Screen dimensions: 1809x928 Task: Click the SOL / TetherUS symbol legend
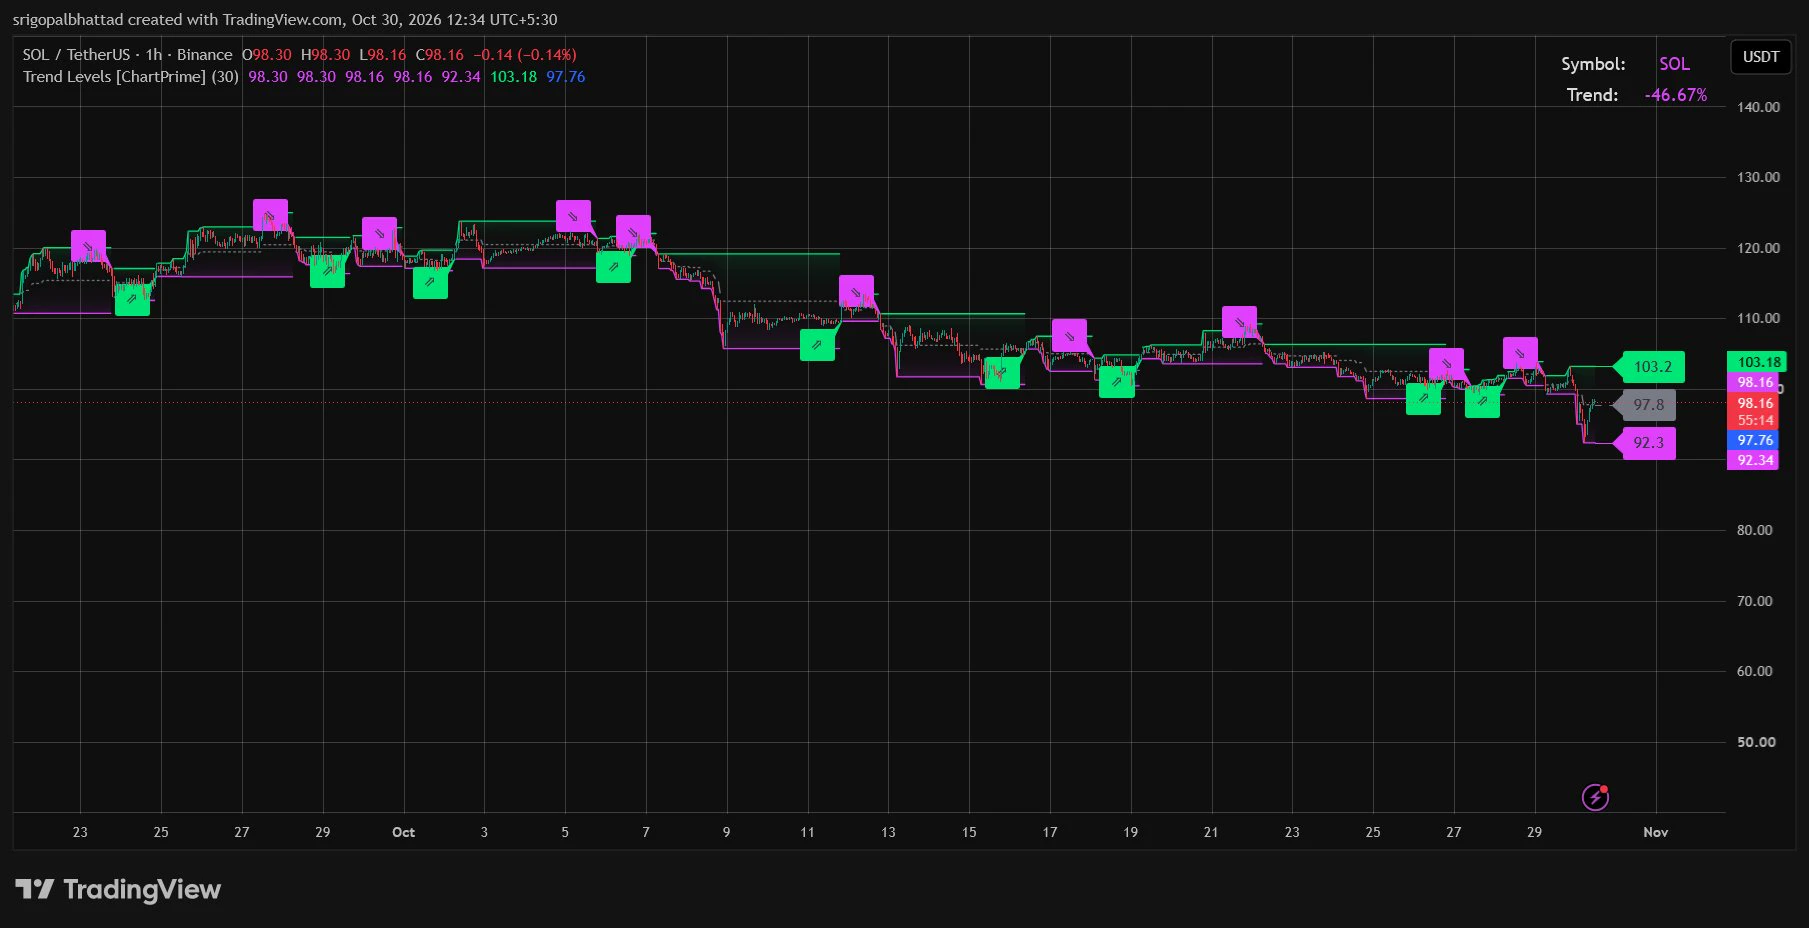pyautogui.click(x=128, y=55)
